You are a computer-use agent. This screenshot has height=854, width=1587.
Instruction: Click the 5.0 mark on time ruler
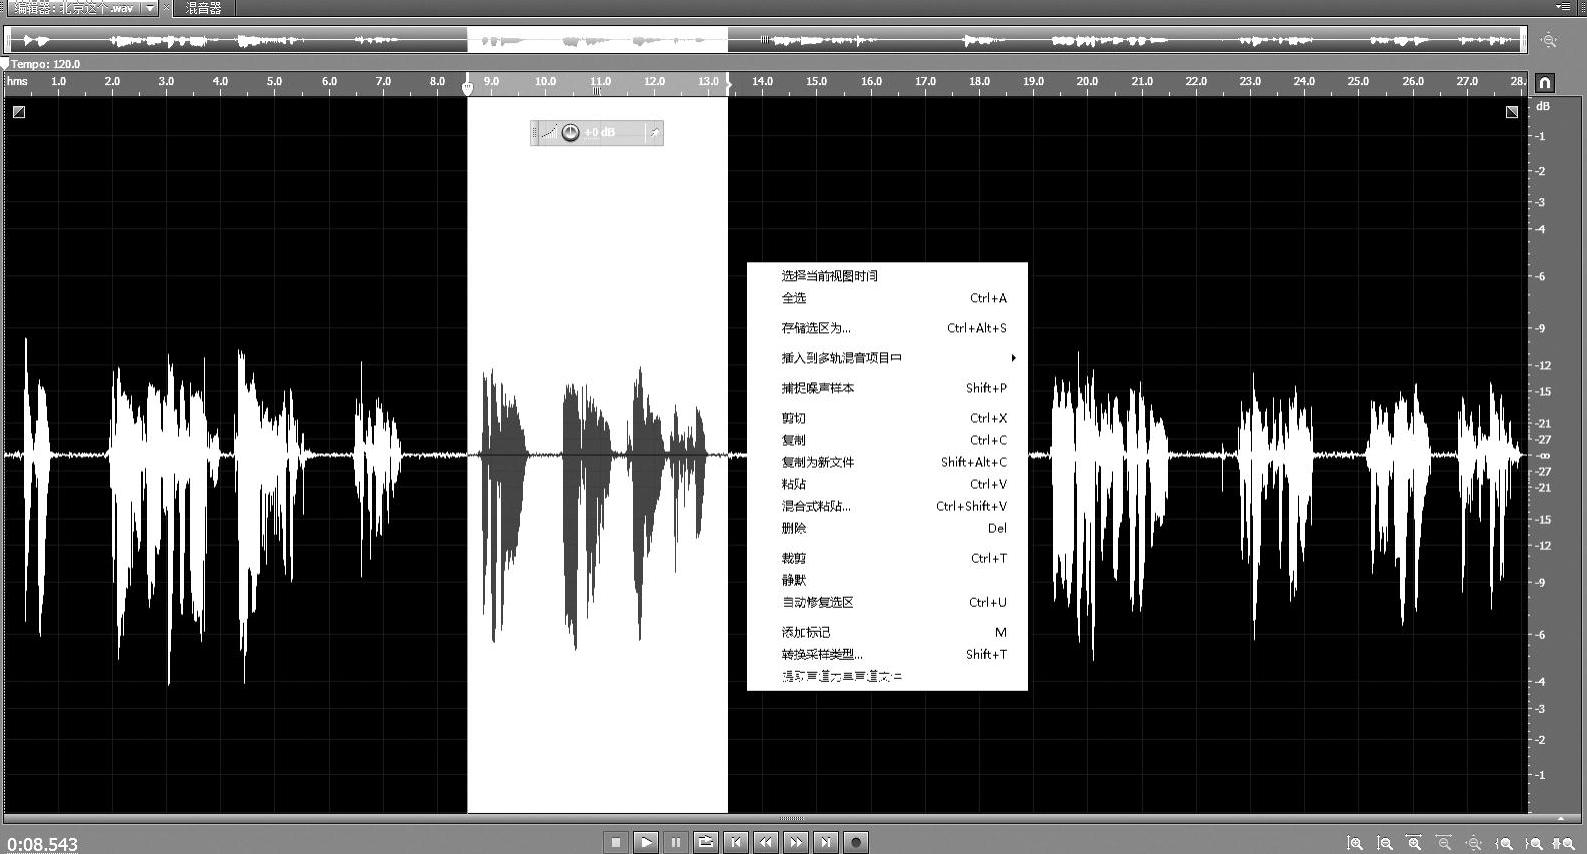click(x=274, y=81)
